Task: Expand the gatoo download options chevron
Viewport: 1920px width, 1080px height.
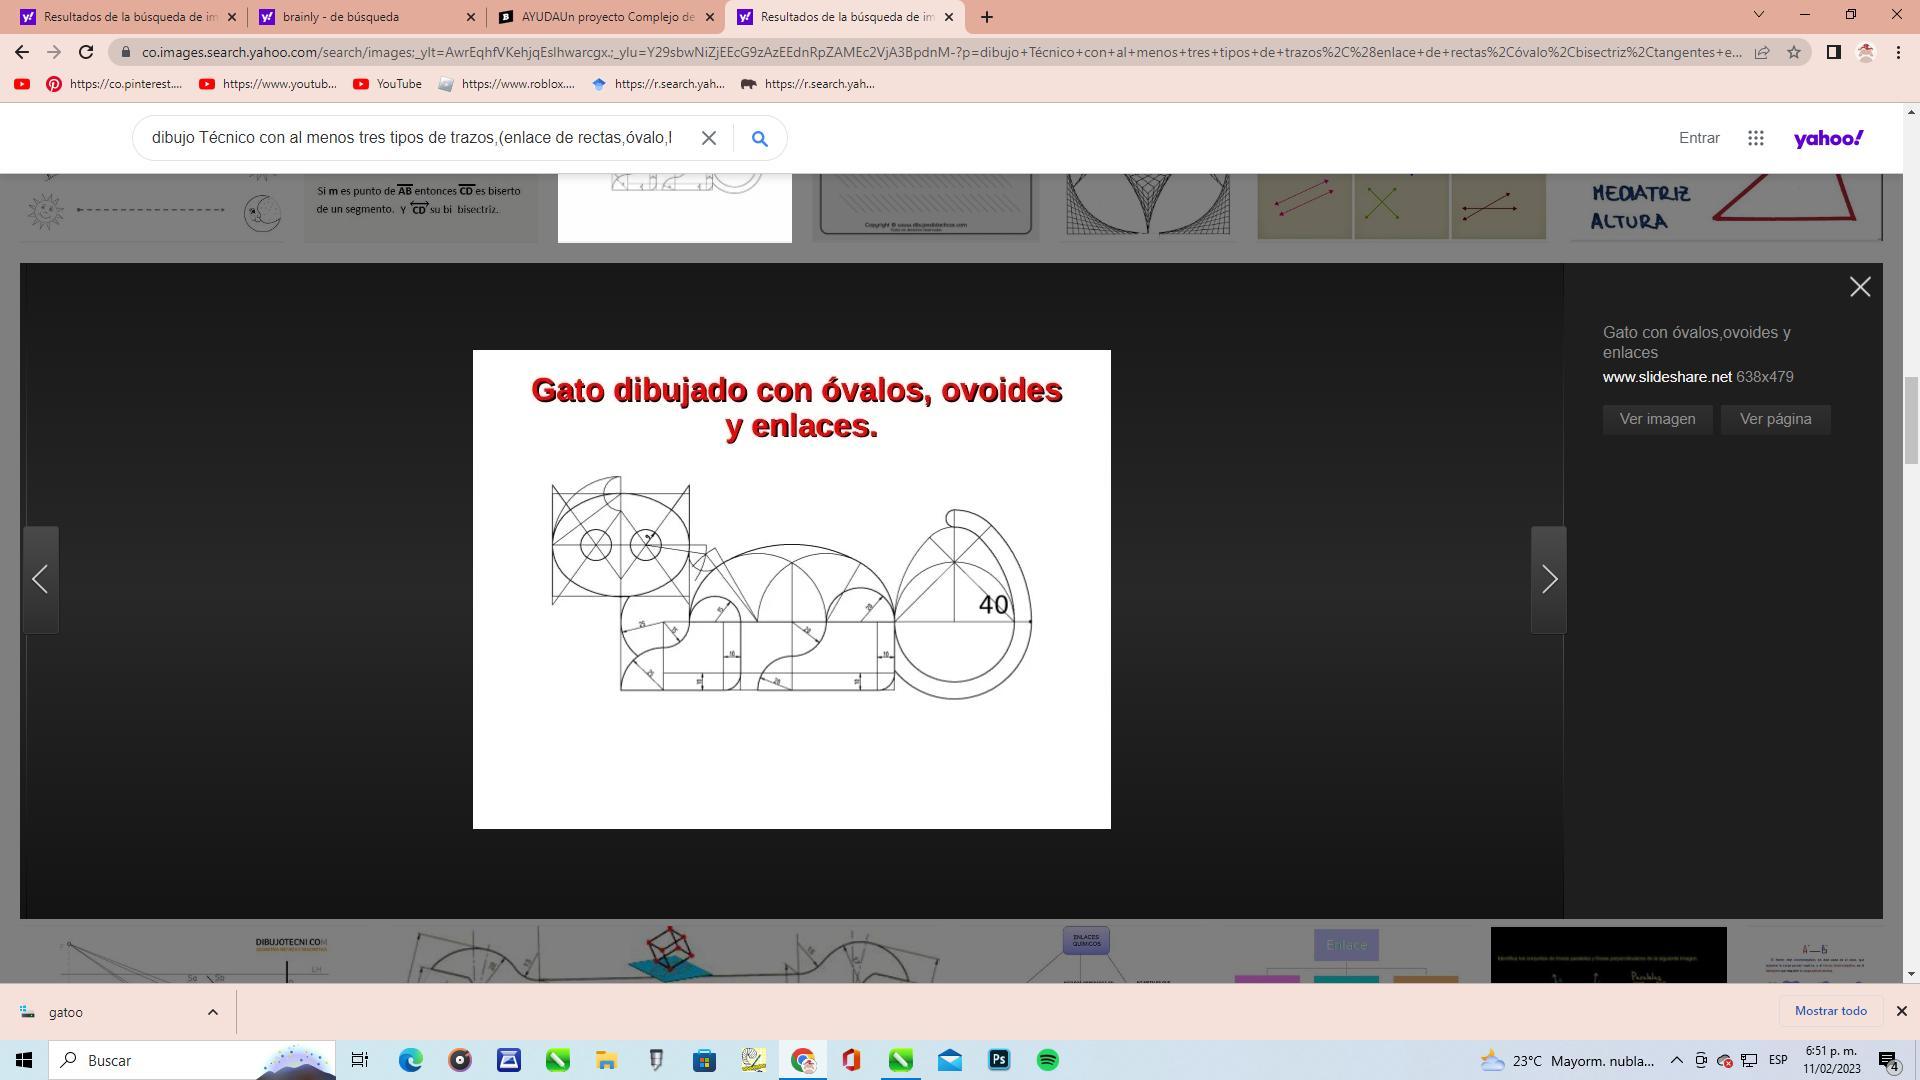Action: pyautogui.click(x=212, y=1012)
